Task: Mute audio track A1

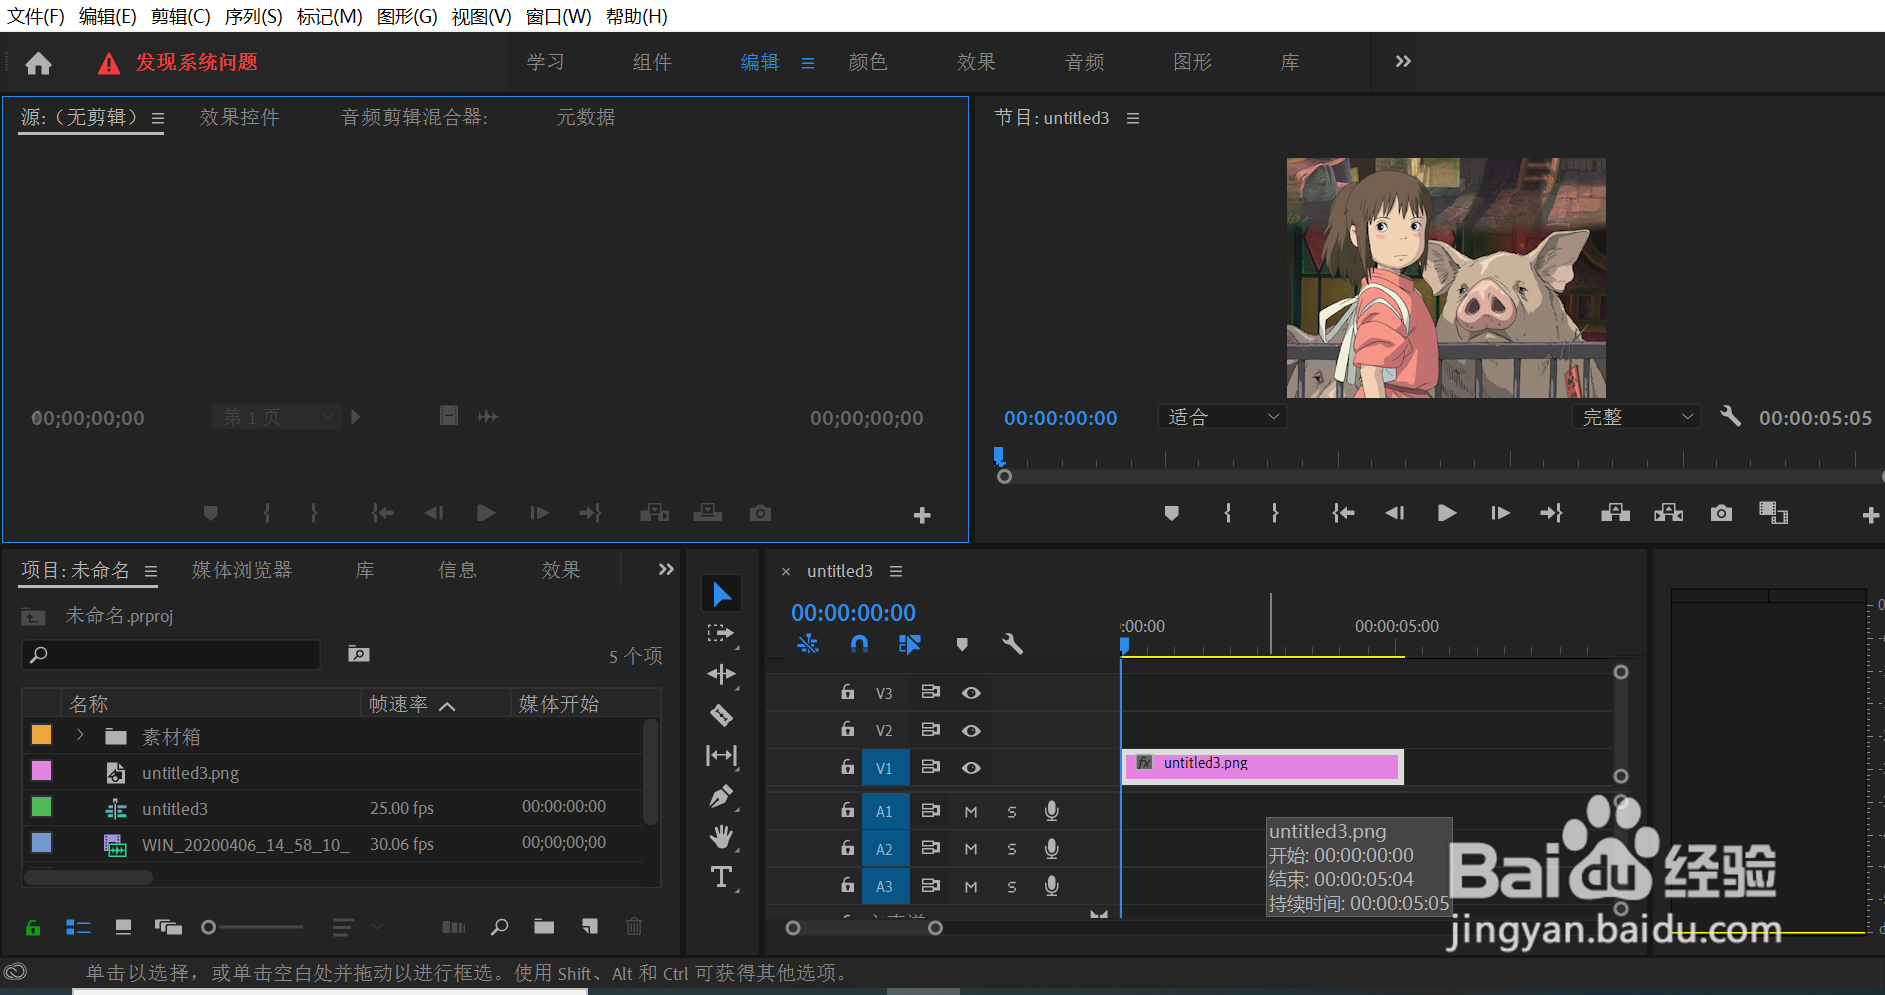Action: coord(971,812)
